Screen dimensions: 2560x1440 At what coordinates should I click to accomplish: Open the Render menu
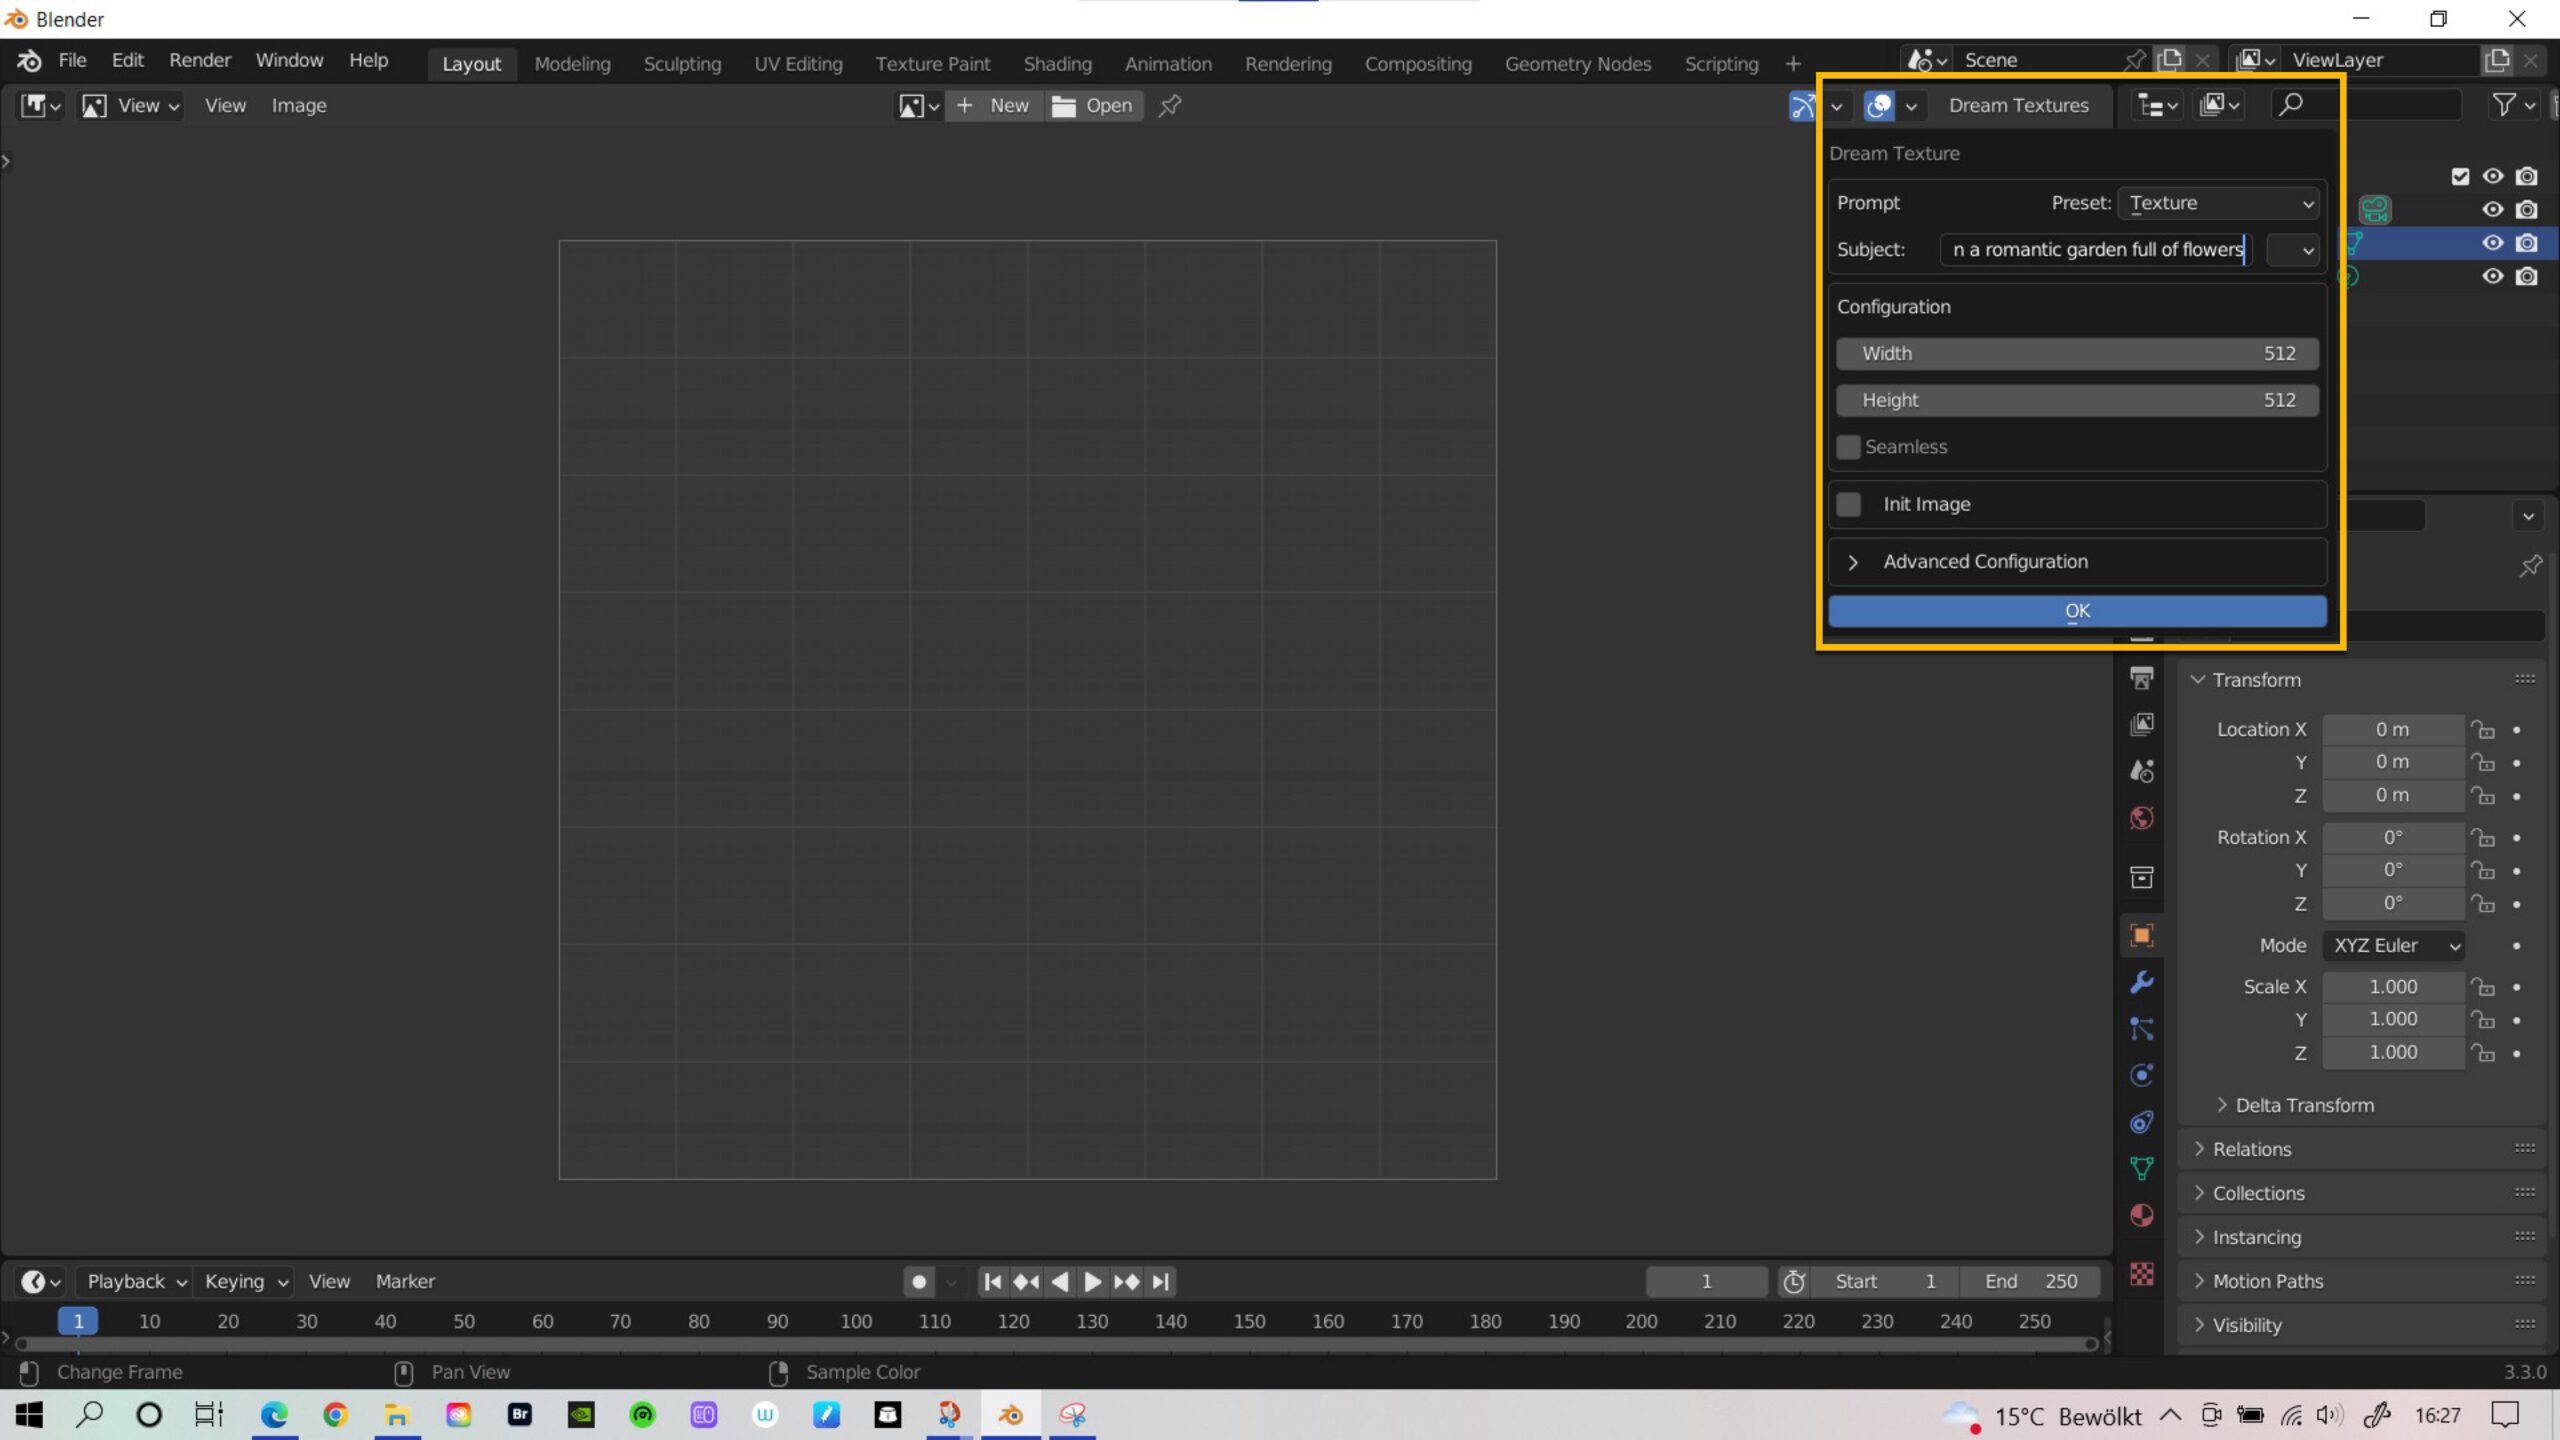[199, 60]
